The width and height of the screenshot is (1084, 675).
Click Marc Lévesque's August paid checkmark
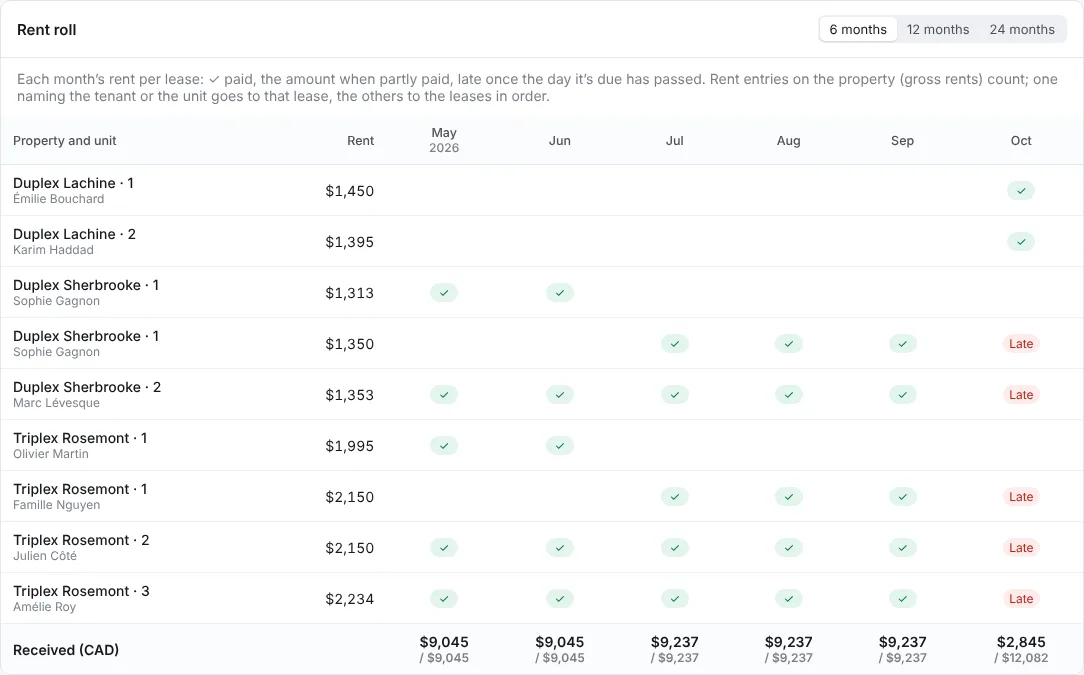[789, 395]
